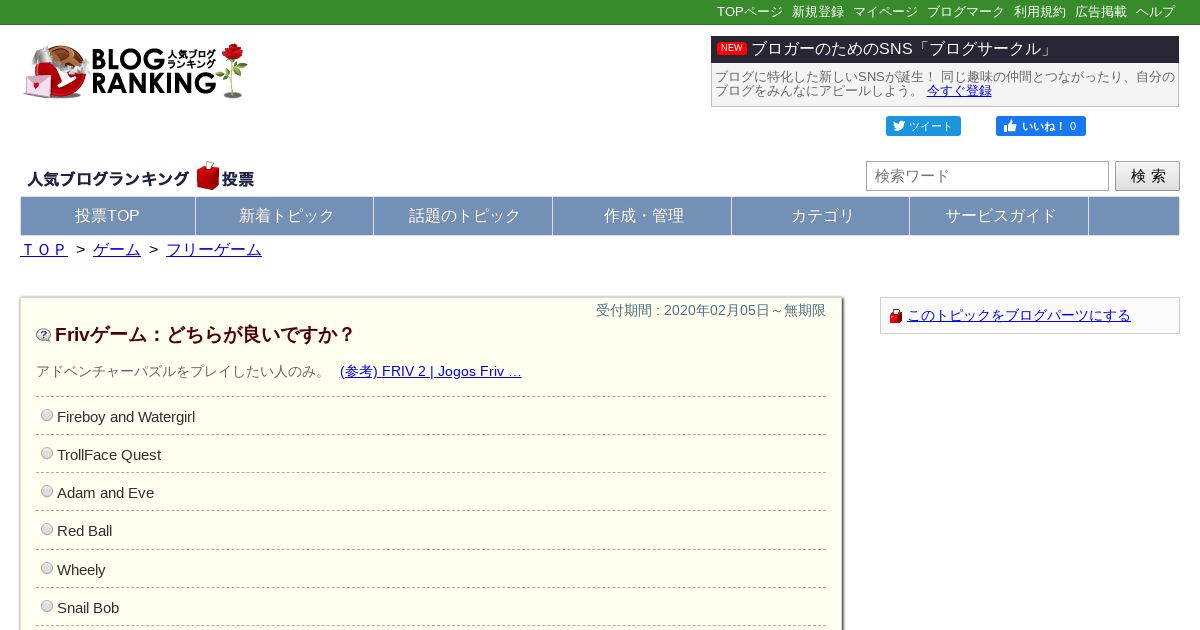Share via the Twitter ツイート button

923,126
